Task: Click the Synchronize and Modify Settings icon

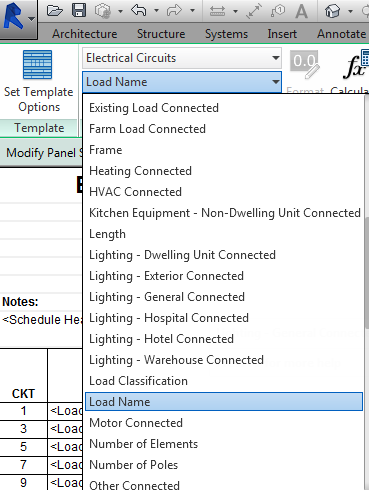Action: 103,11
